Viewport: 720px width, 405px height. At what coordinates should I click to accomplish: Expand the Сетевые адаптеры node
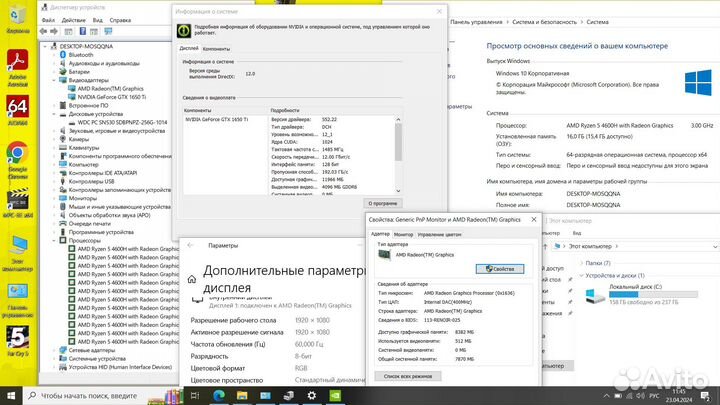(x=54, y=350)
